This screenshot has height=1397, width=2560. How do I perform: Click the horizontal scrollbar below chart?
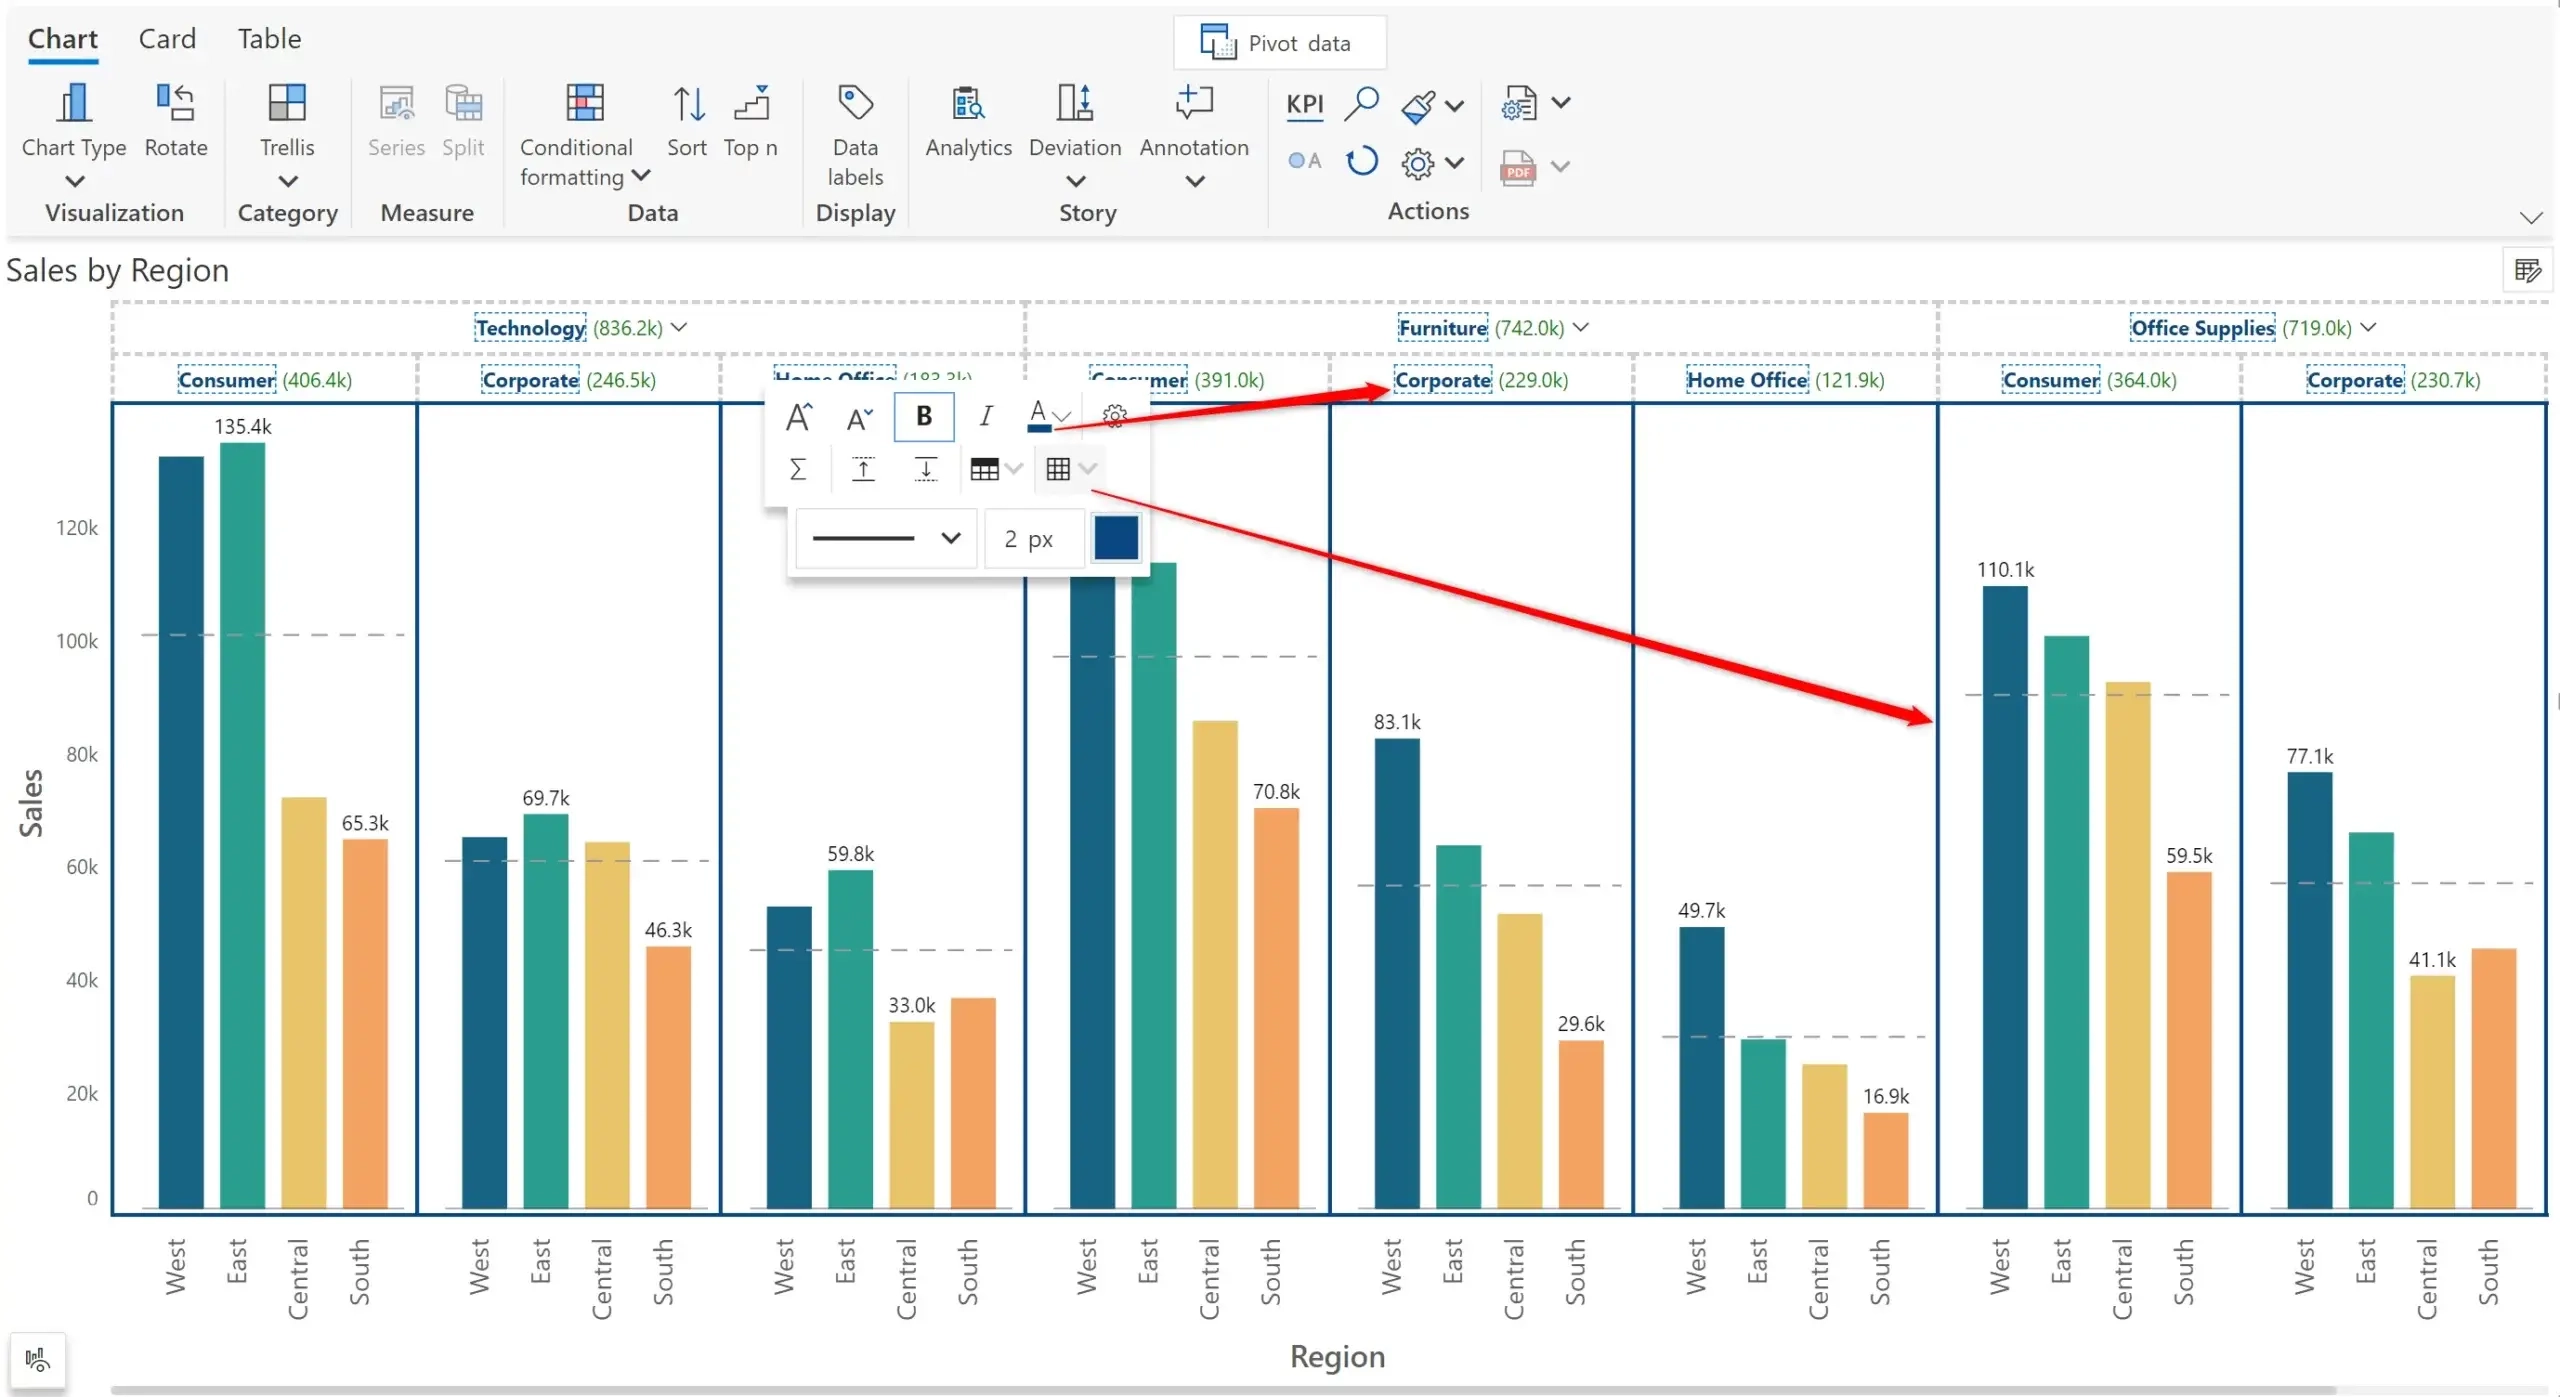pos(1222,1390)
